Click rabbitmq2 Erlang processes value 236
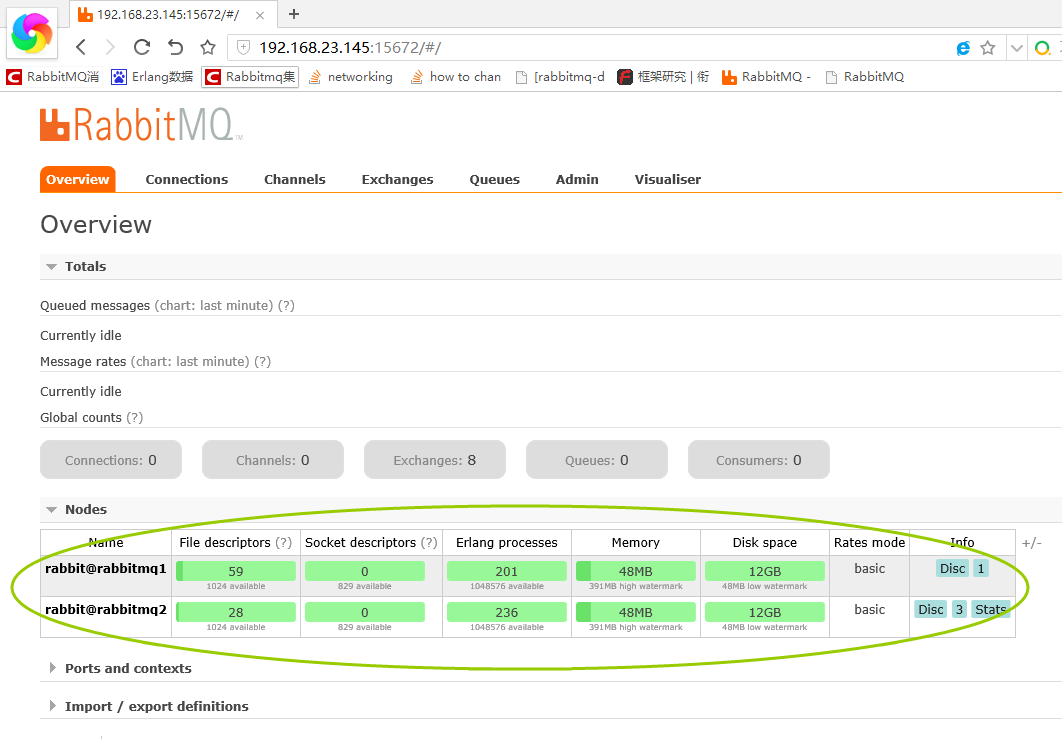Image resolution: width=1062 pixels, height=739 pixels. (507, 612)
